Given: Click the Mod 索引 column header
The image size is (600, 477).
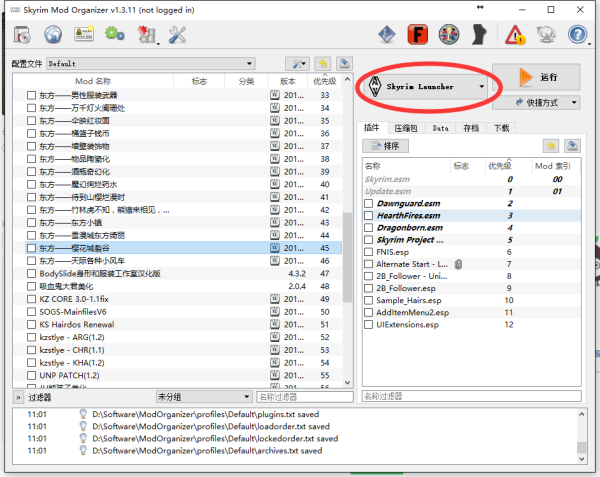Looking at the screenshot, I should [x=553, y=166].
